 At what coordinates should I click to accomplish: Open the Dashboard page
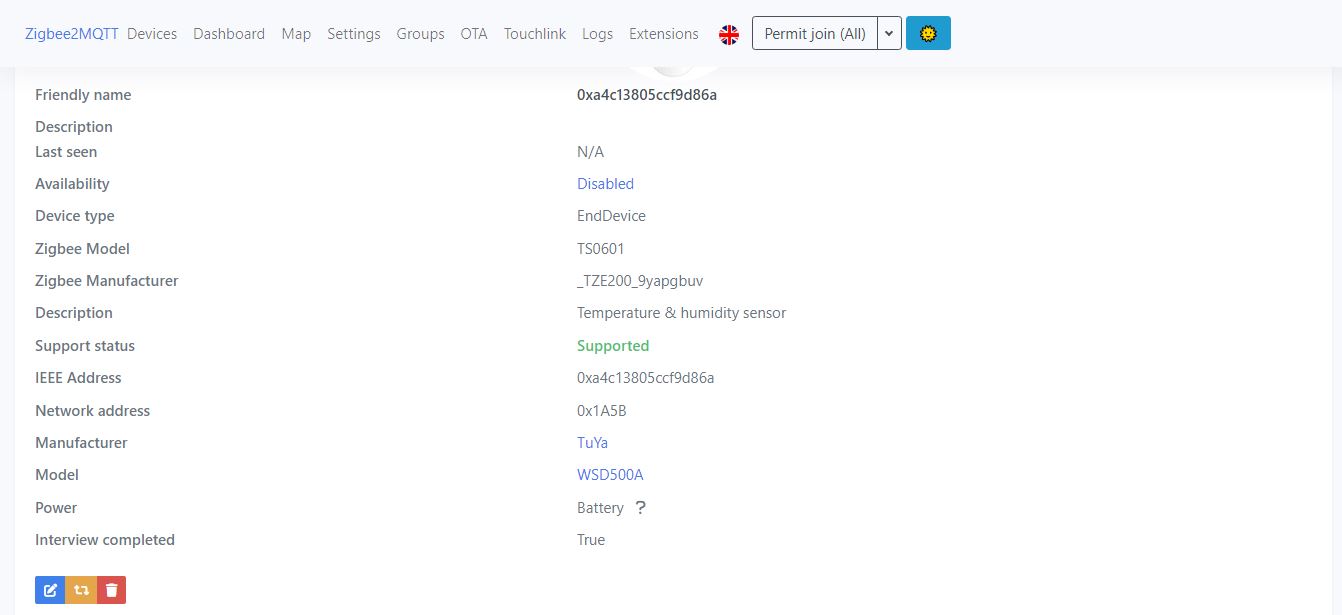pos(229,33)
